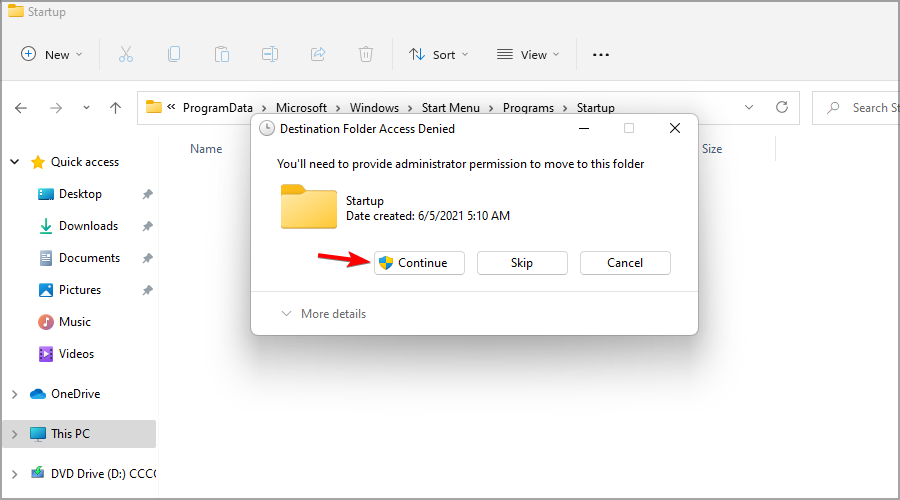The image size is (900, 500).
Task: Collapse the Quick access tree
Action: click(x=15, y=162)
